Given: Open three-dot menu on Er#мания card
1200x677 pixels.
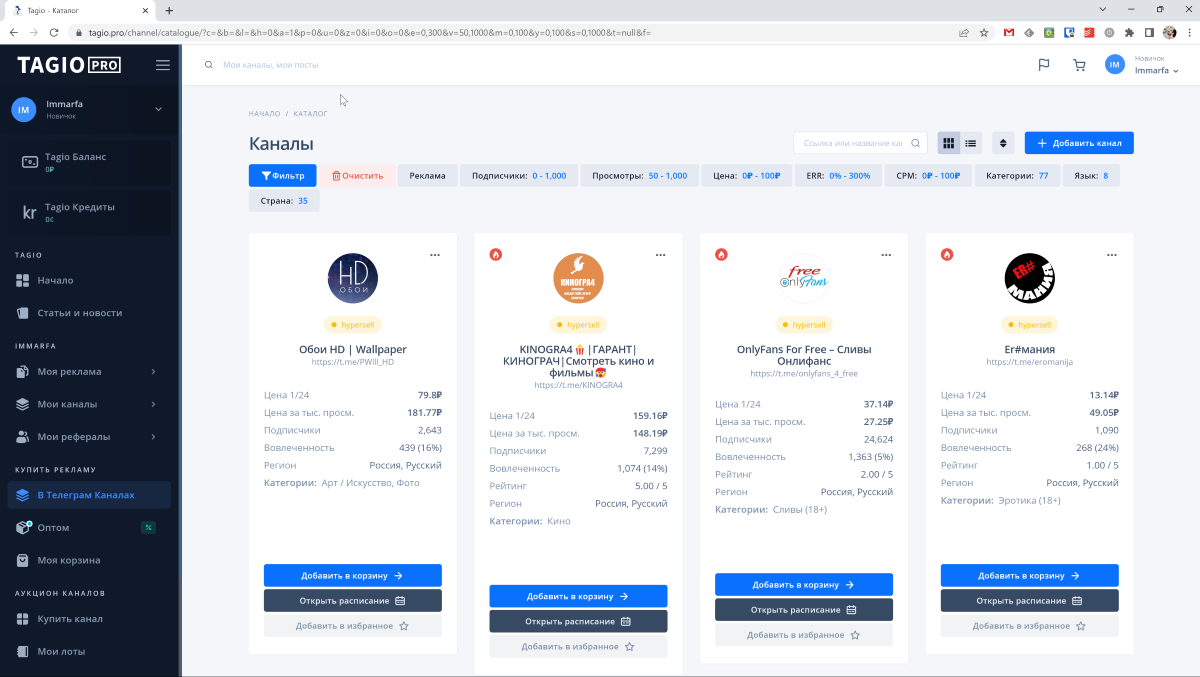Looking at the screenshot, I should (x=1112, y=255).
